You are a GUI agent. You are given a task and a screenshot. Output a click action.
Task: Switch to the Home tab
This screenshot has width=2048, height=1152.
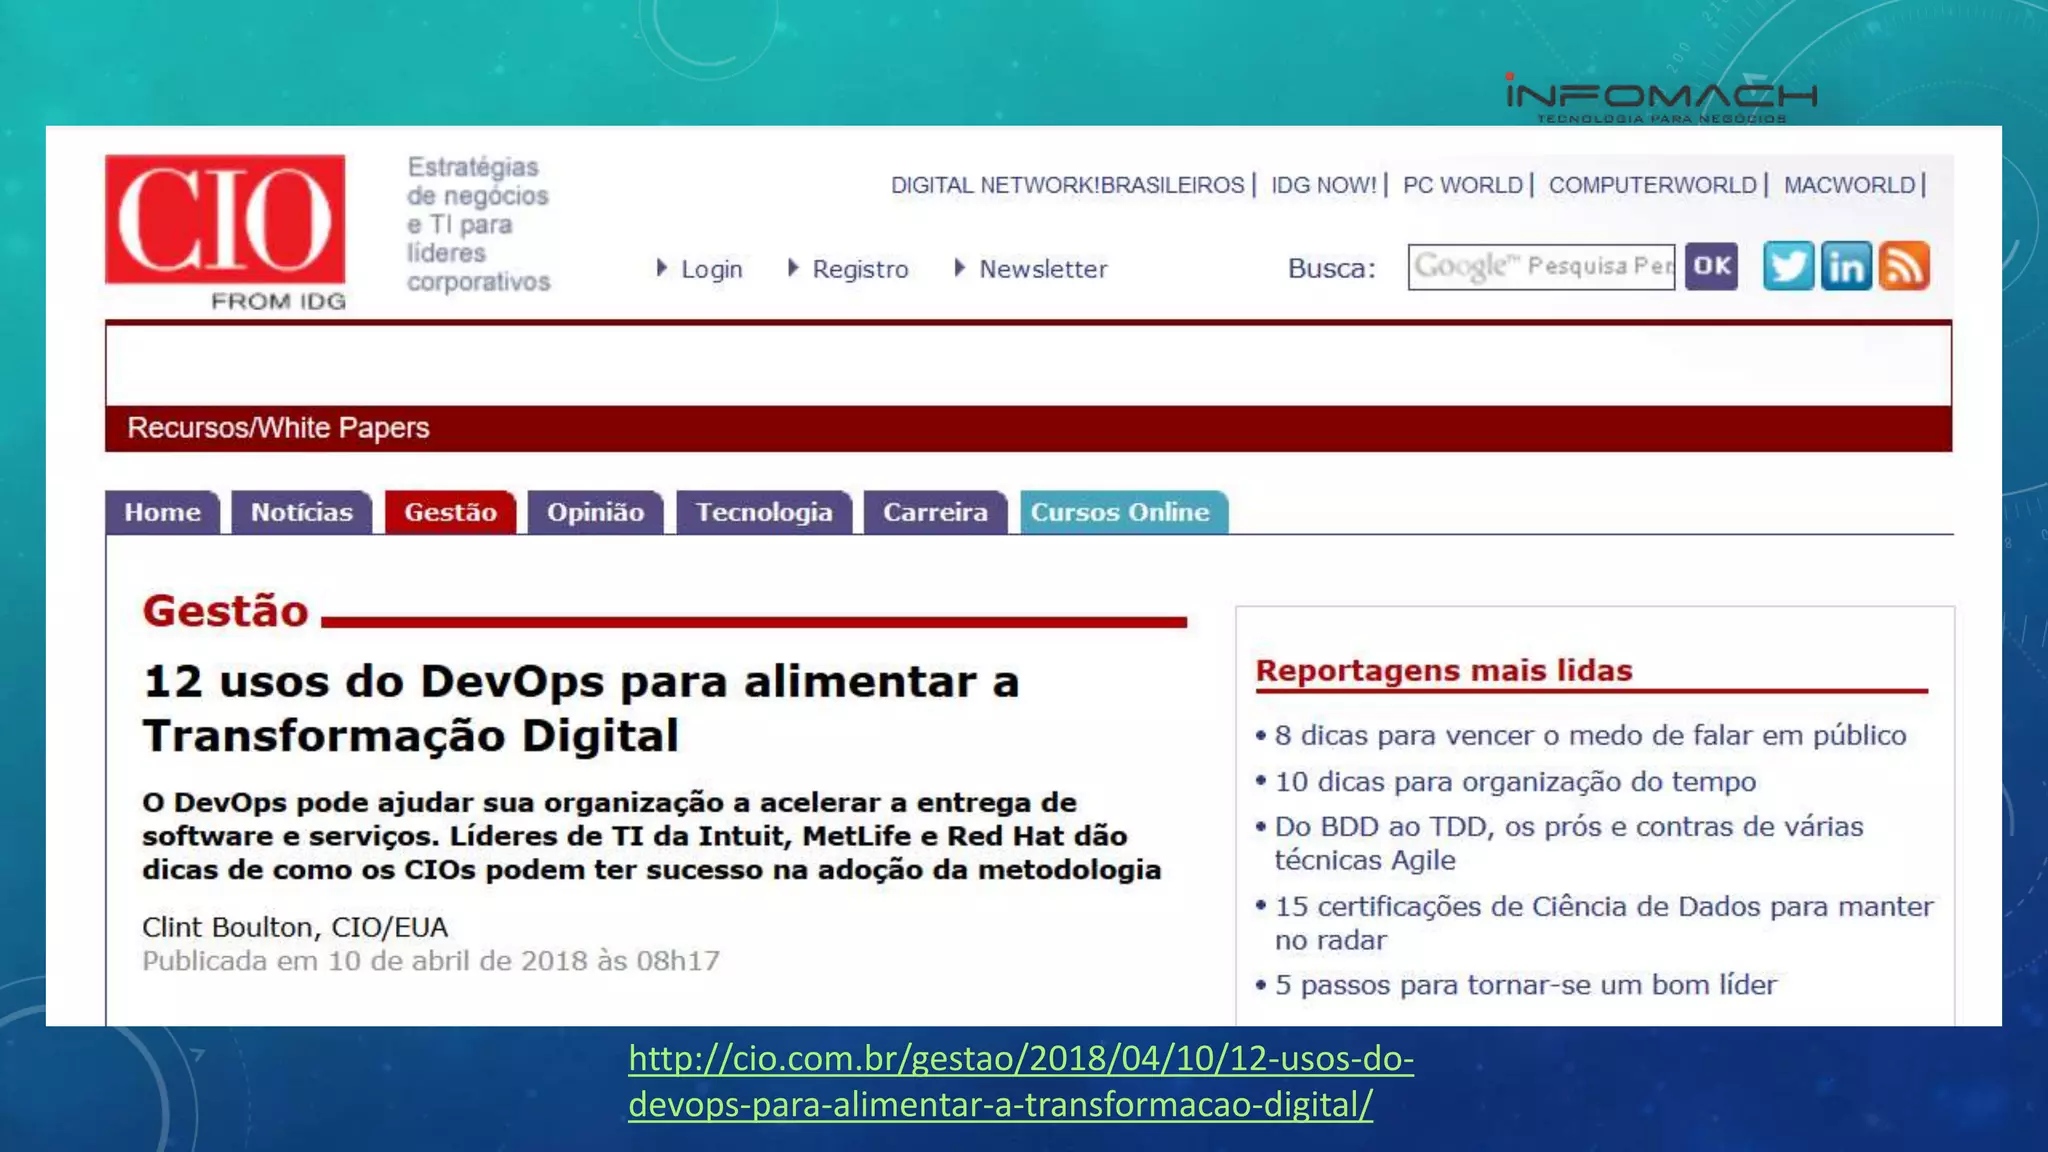point(162,512)
